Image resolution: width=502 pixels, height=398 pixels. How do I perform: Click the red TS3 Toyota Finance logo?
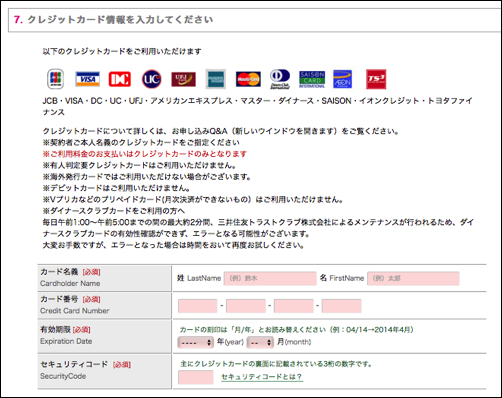coord(376,79)
